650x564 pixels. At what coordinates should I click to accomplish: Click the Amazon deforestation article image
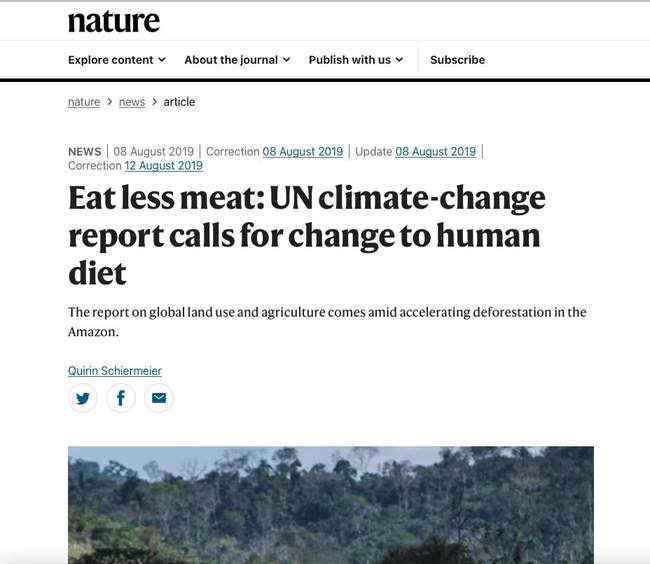click(330, 504)
